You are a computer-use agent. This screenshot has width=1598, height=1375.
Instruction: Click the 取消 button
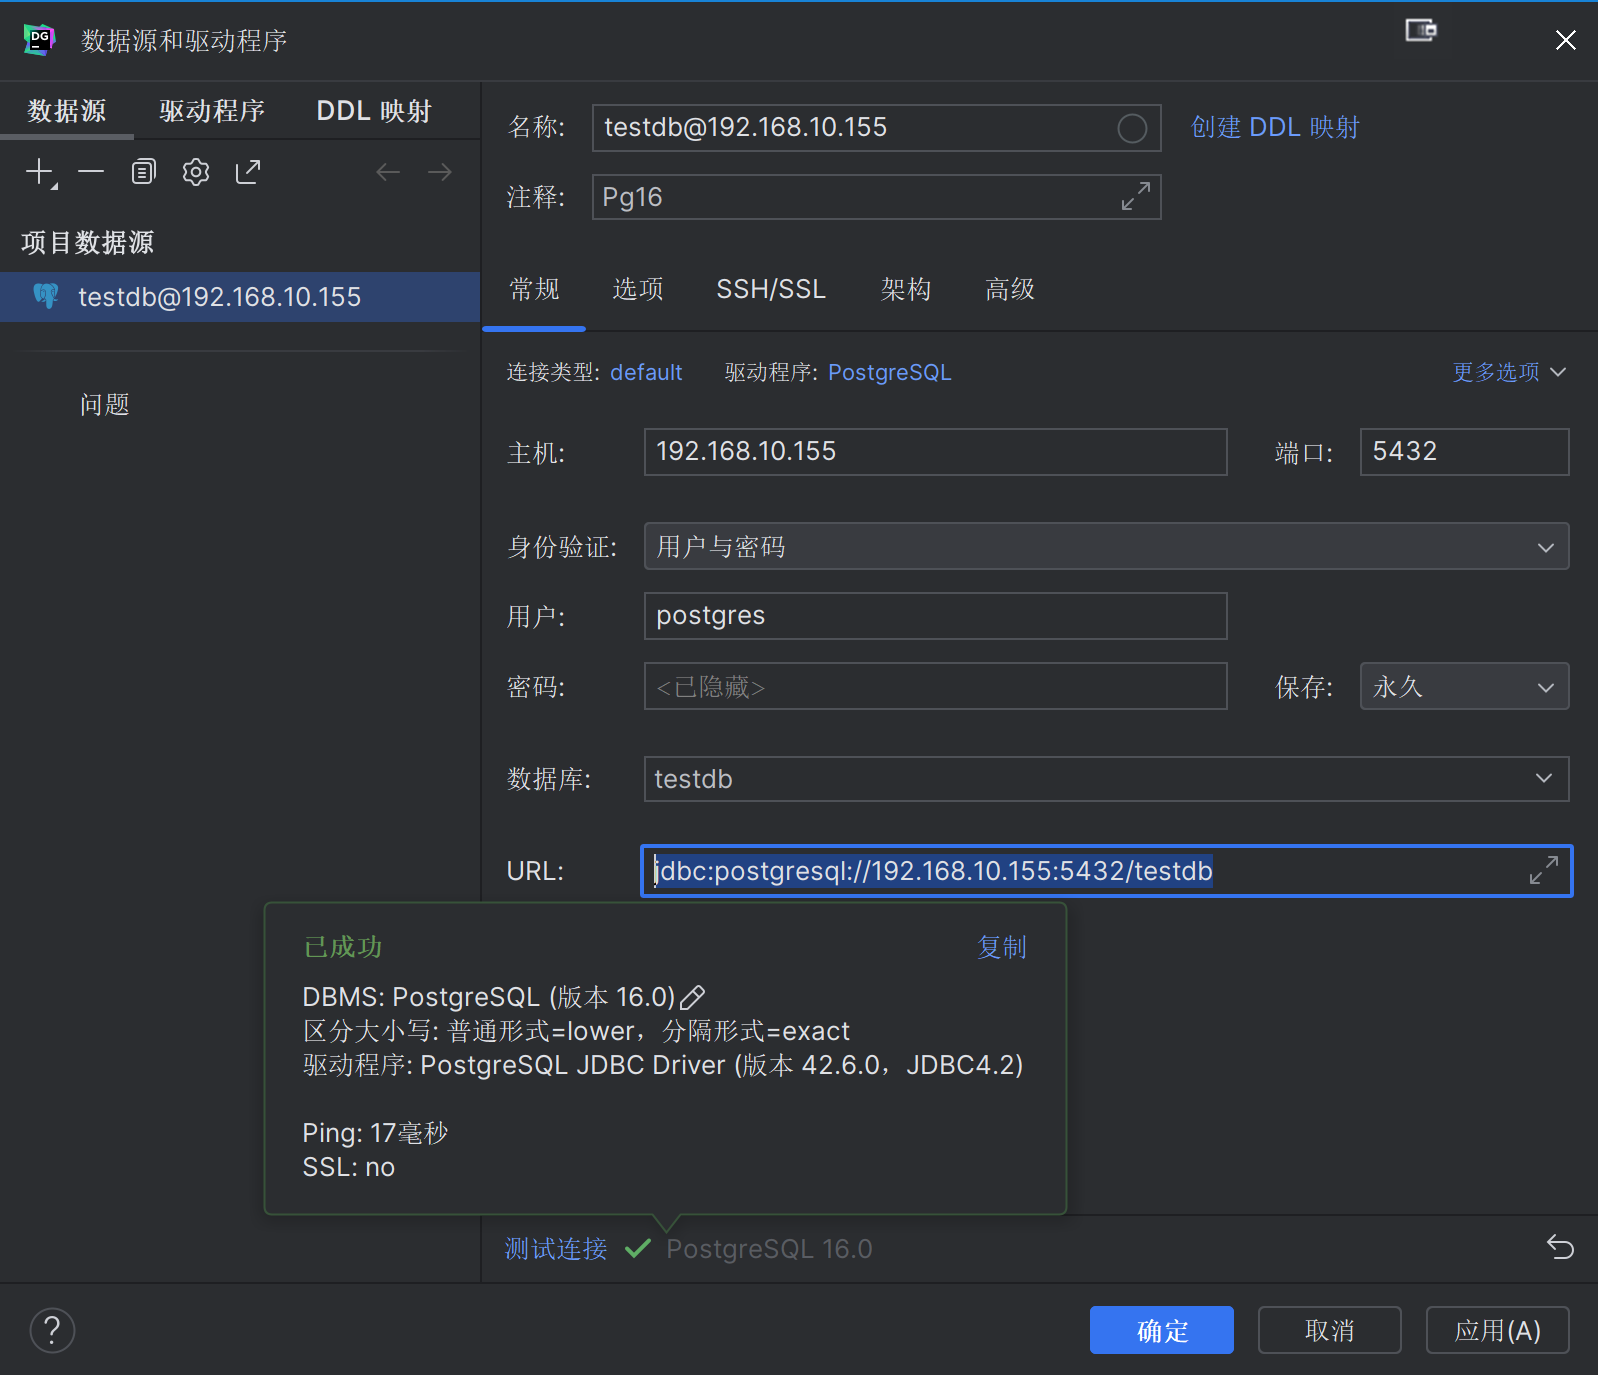pos(1329,1330)
